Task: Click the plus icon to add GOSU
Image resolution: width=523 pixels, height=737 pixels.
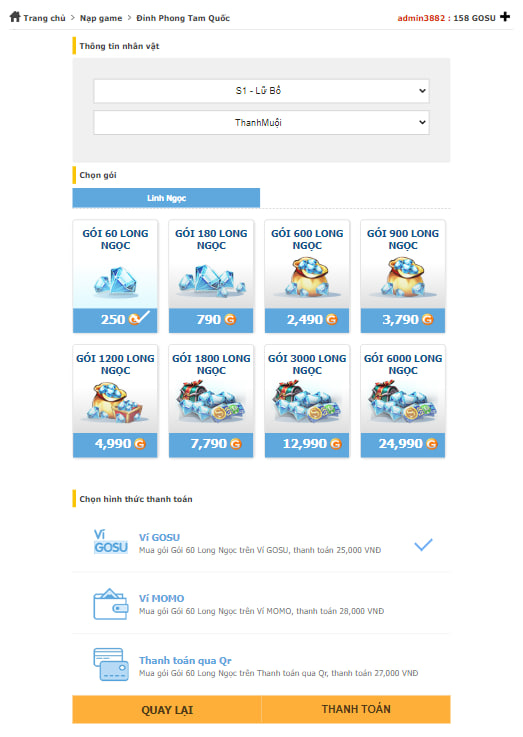Action: 505,17
